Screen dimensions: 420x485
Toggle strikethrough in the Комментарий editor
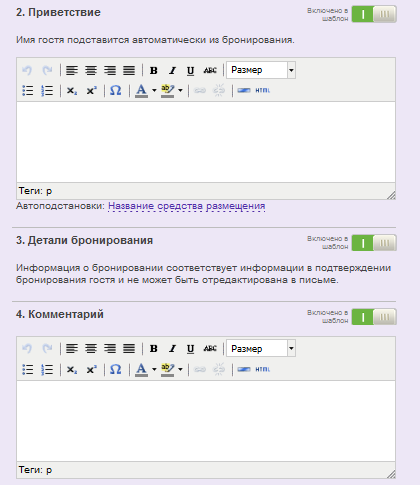click(210, 349)
